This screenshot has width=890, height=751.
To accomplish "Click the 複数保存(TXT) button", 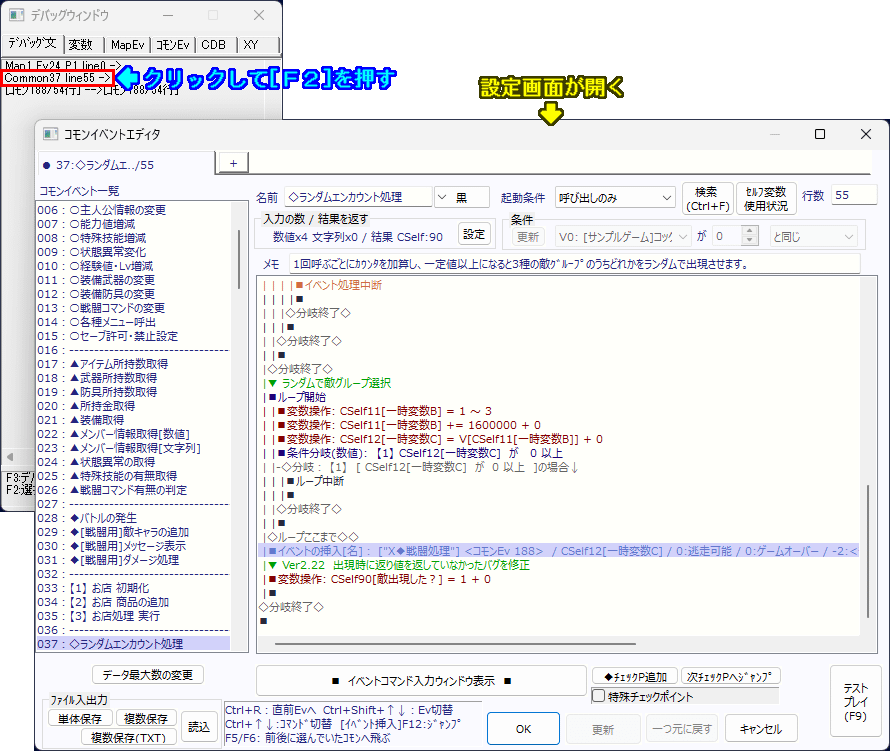I will (x=129, y=737).
